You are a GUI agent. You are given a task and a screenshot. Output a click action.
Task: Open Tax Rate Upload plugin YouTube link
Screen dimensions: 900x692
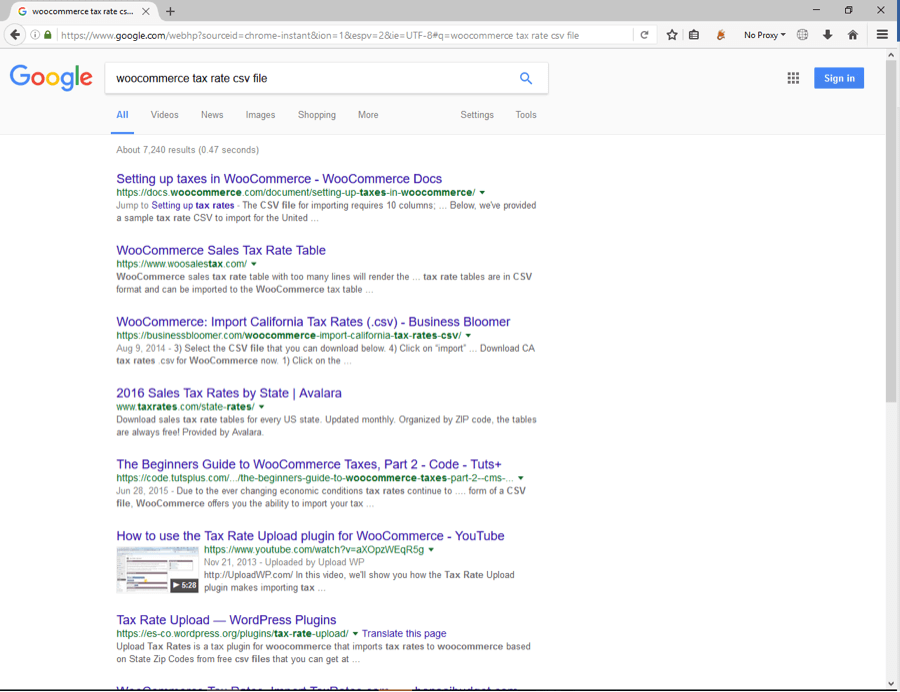pyautogui.click(x=311, y=536)
